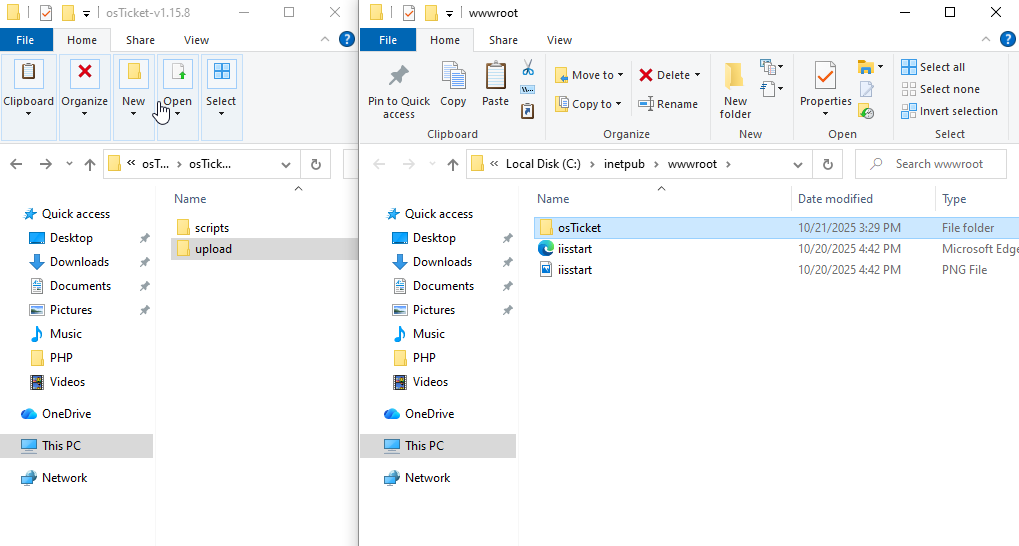Open recent locations dropdown in osTicket-v1.15.8 window
Image resolution: width=1019 pixels, height=546 pixels.
(69, 164)
